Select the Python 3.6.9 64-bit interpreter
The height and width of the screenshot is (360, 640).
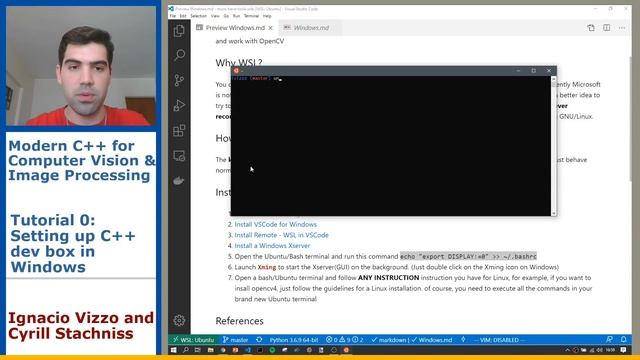click(x=294, y=340)
